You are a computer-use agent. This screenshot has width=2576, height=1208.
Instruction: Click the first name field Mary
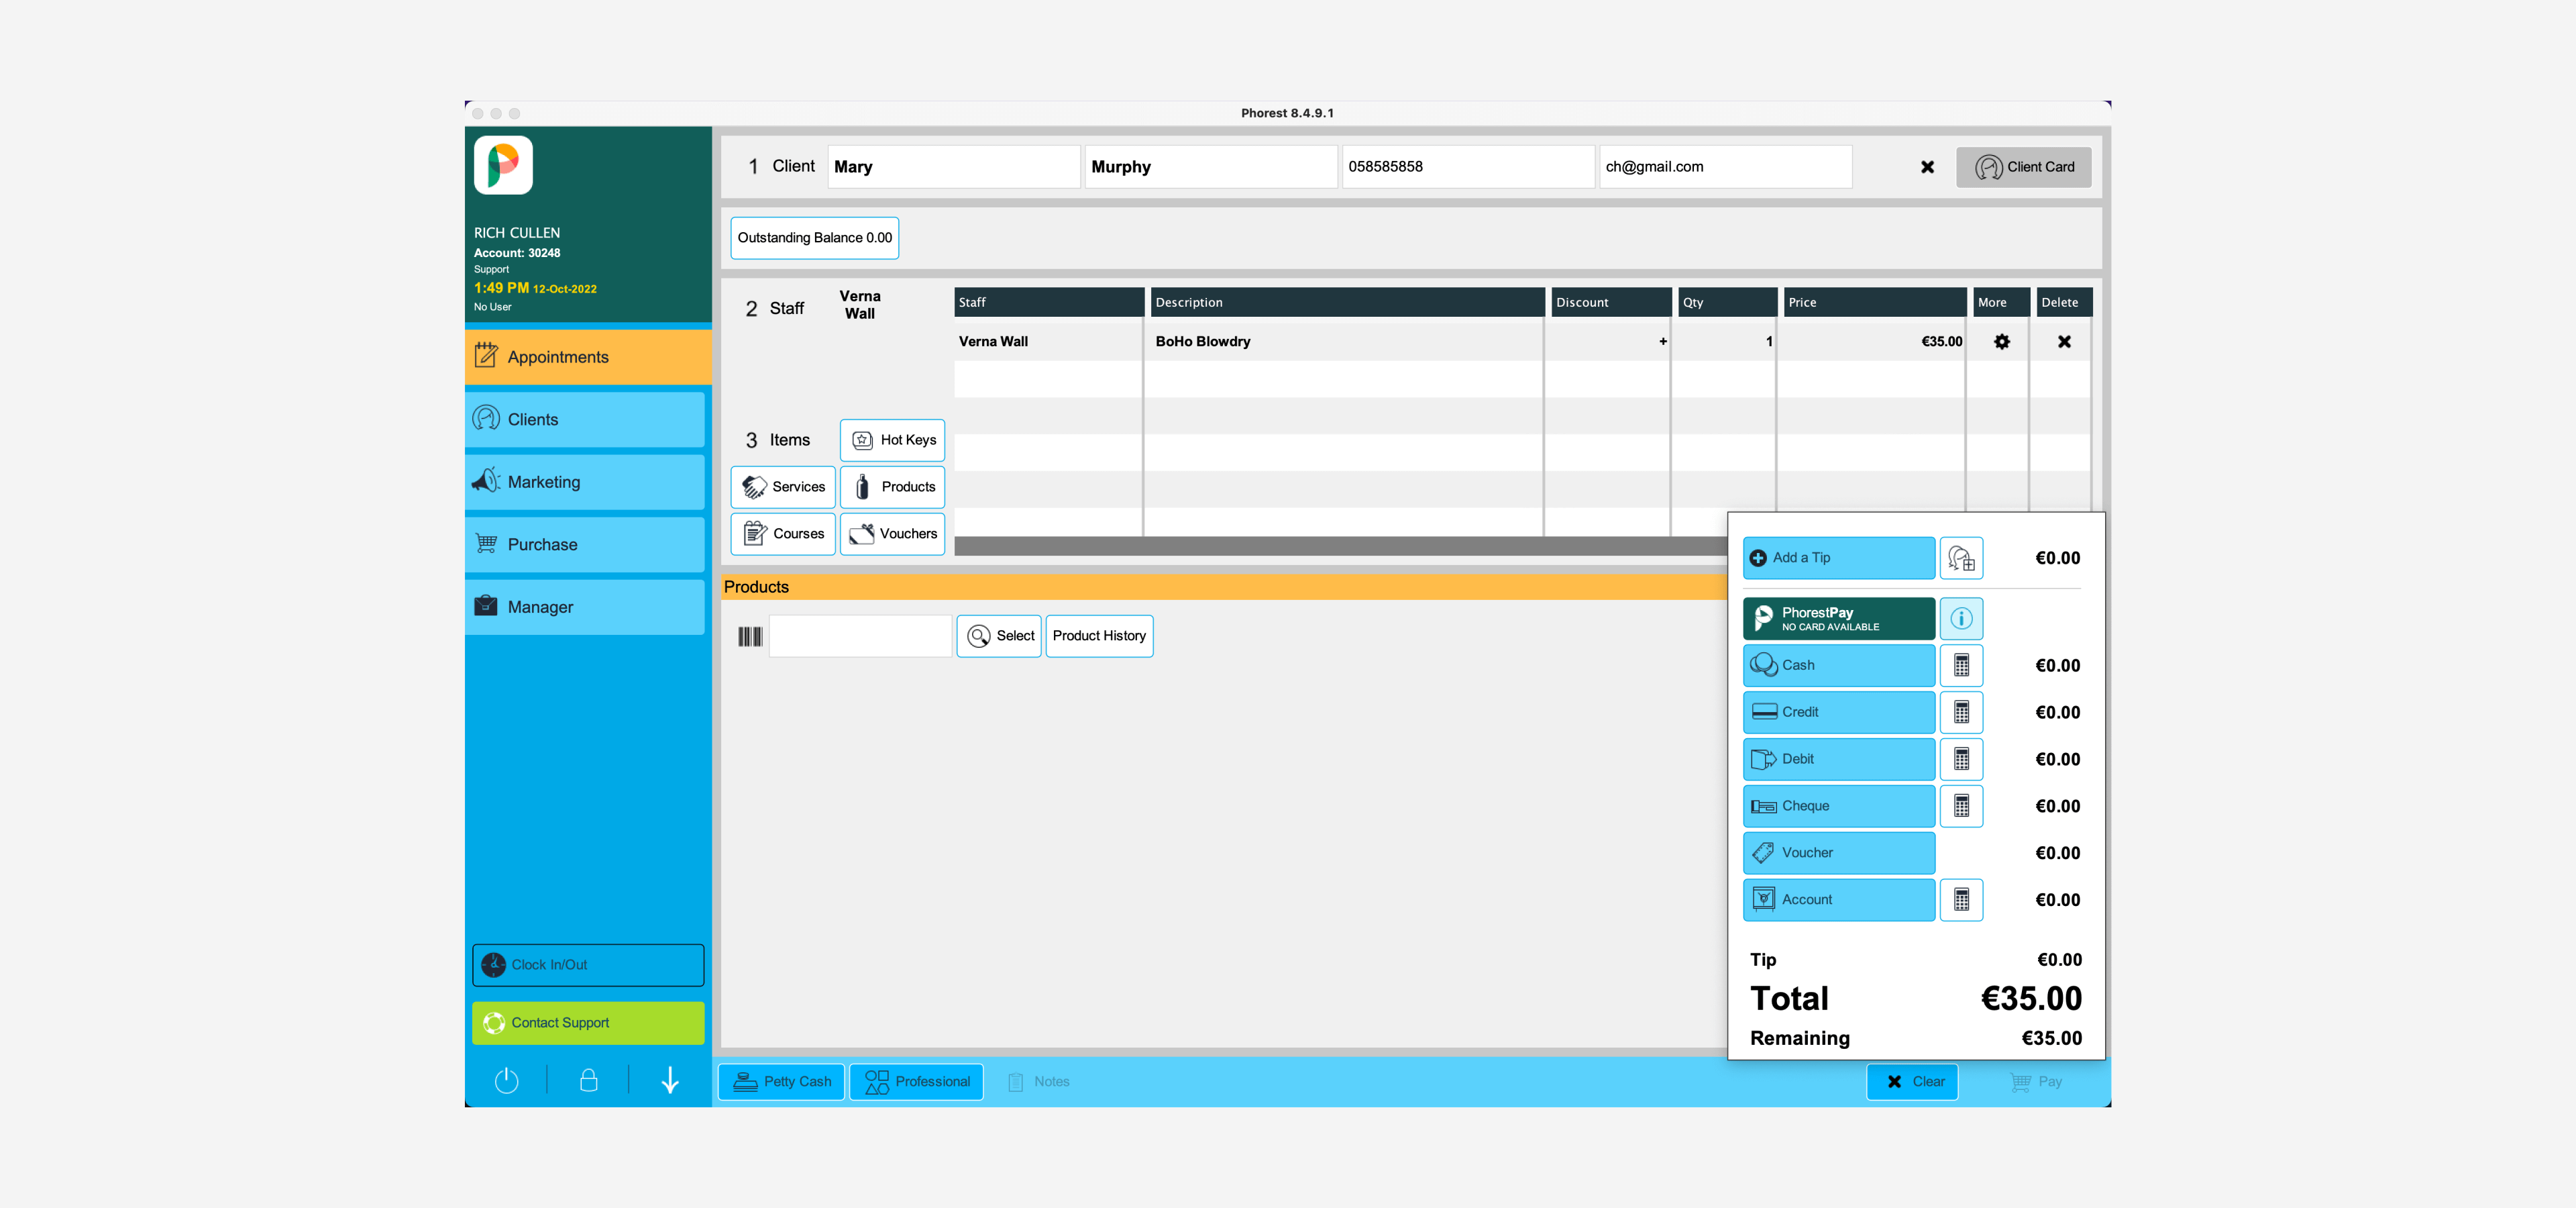click(x=954, y=167)
